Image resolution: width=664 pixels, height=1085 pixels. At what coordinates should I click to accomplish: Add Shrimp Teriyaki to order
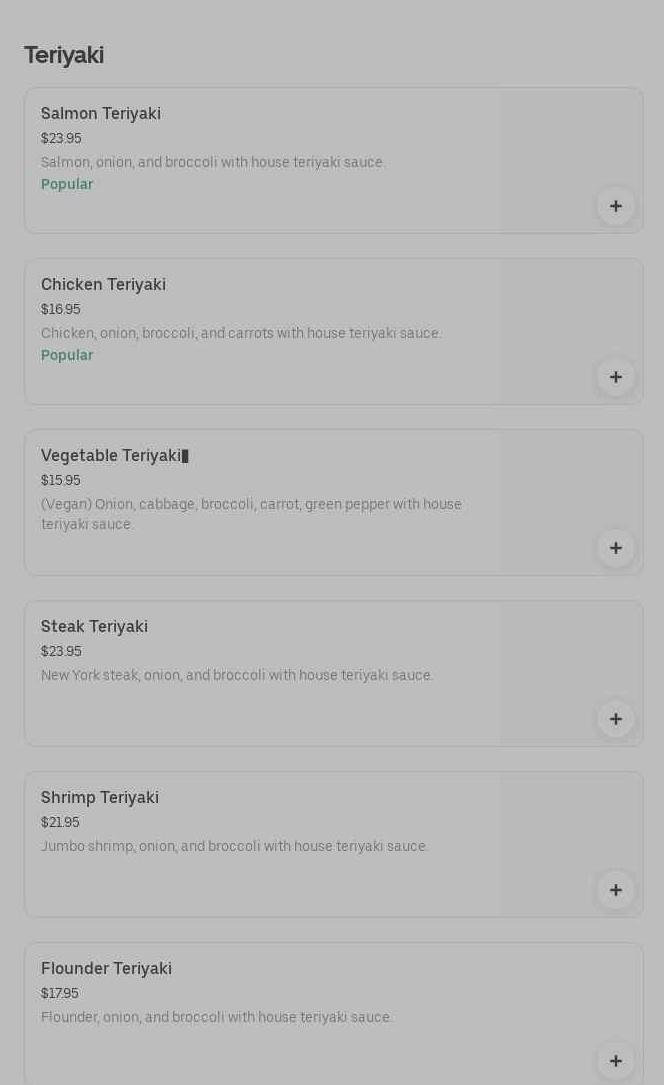(x=615, y=890)
